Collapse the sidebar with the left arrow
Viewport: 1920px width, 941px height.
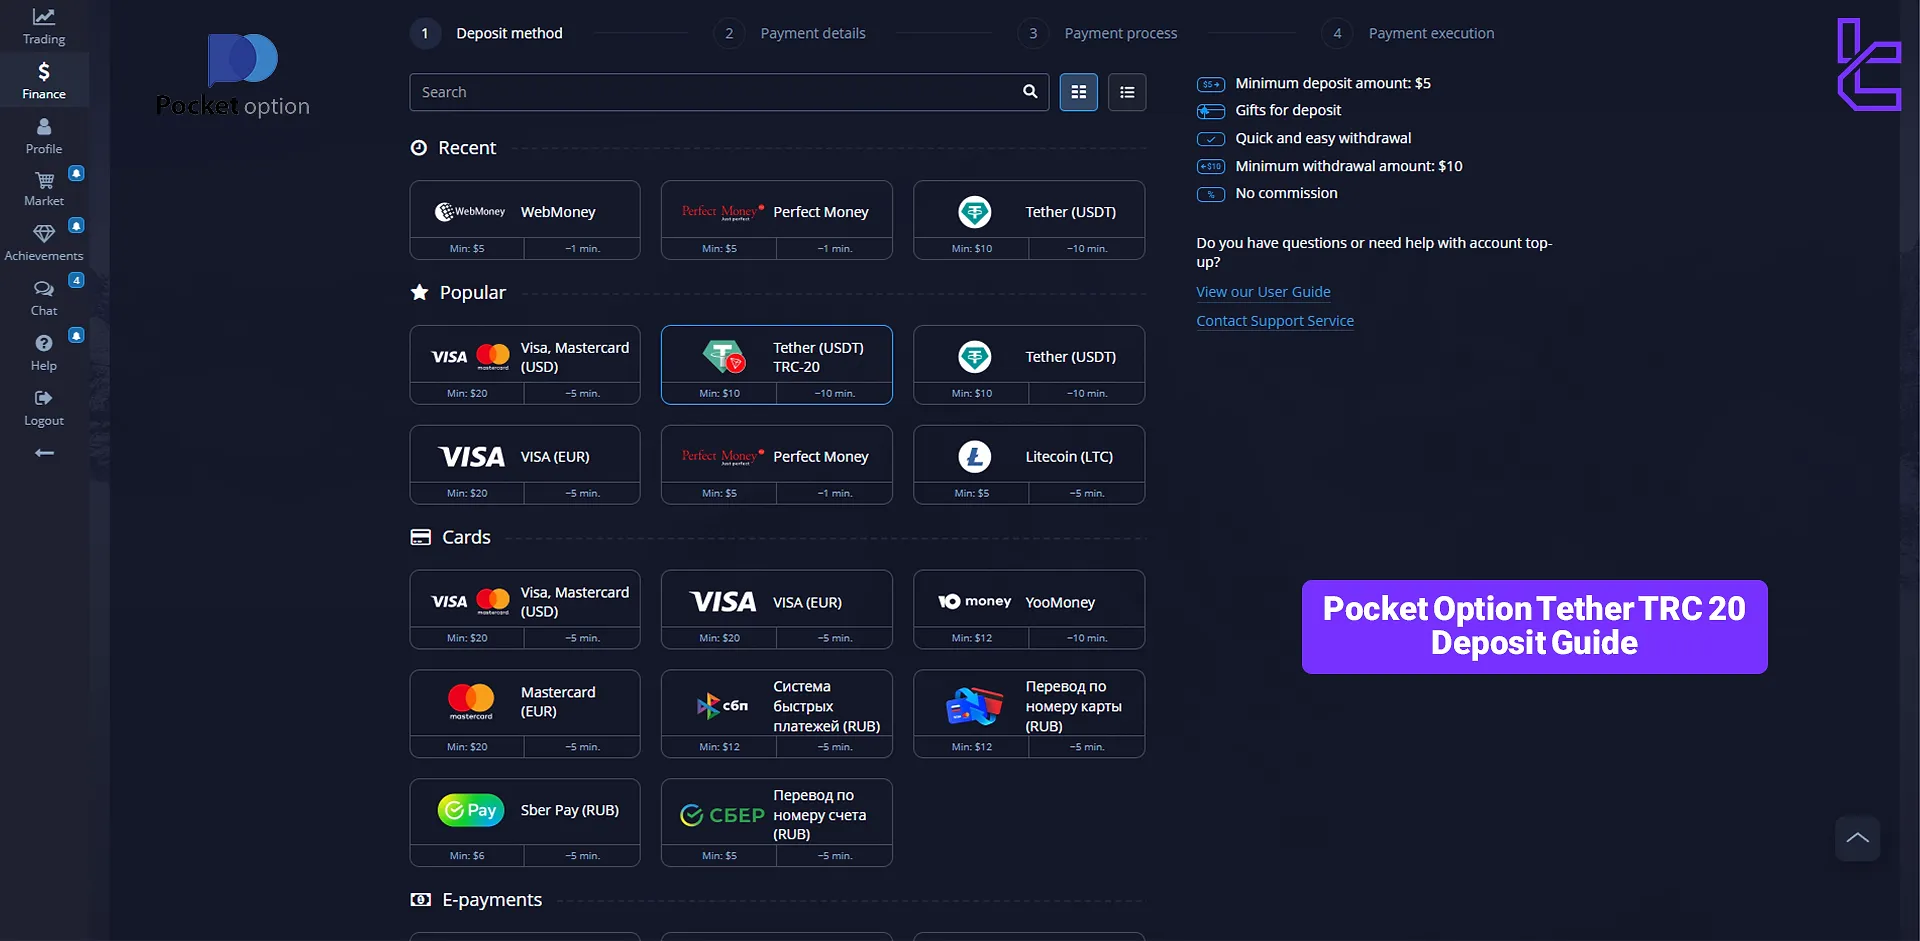(x=44, y=453)
